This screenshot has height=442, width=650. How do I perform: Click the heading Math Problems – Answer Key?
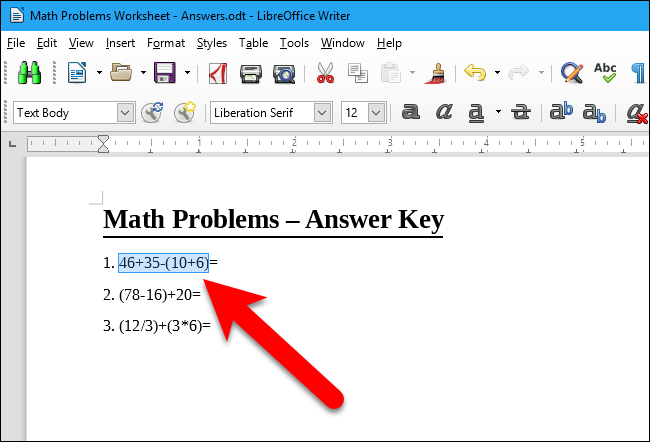pos(273,220)
